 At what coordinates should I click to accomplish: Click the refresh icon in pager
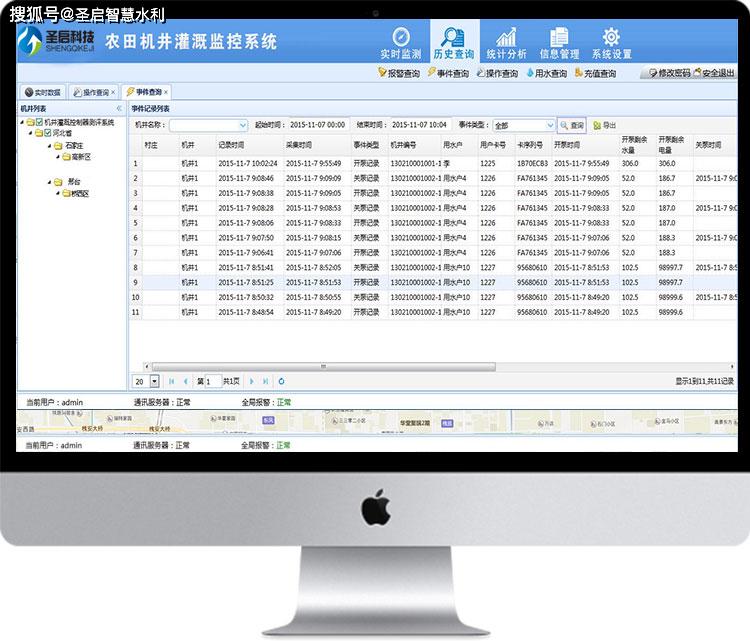(x=281, y=382)
